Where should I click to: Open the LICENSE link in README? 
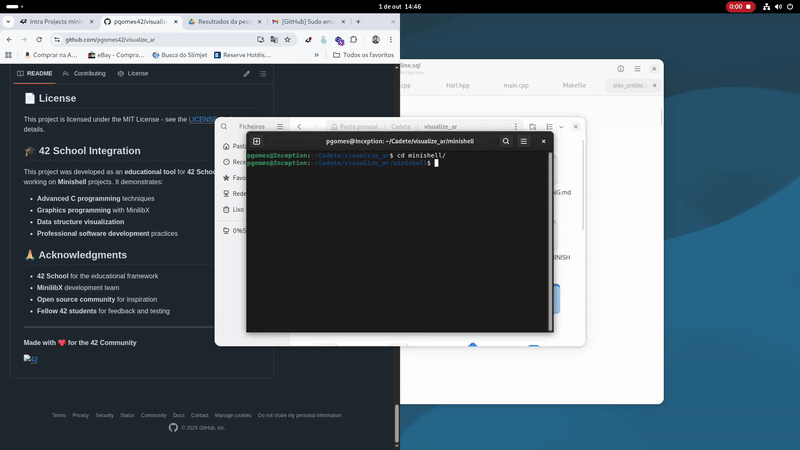(203, 119)
